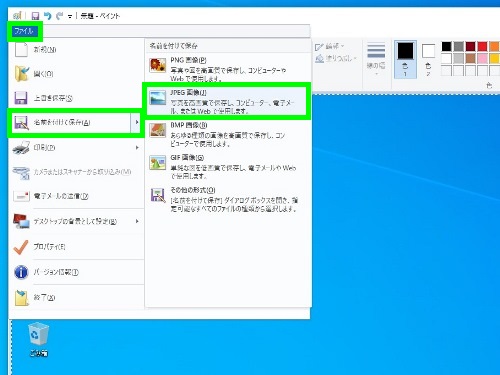Click the 電子メールの送信 envelope icon

click(21, 196)
